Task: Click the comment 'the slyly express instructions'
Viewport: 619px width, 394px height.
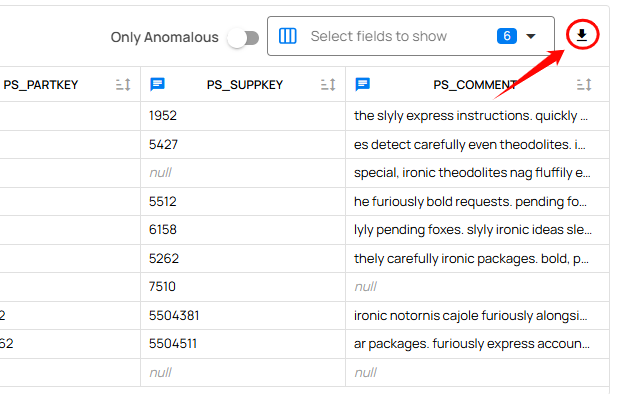Action: 471,116
